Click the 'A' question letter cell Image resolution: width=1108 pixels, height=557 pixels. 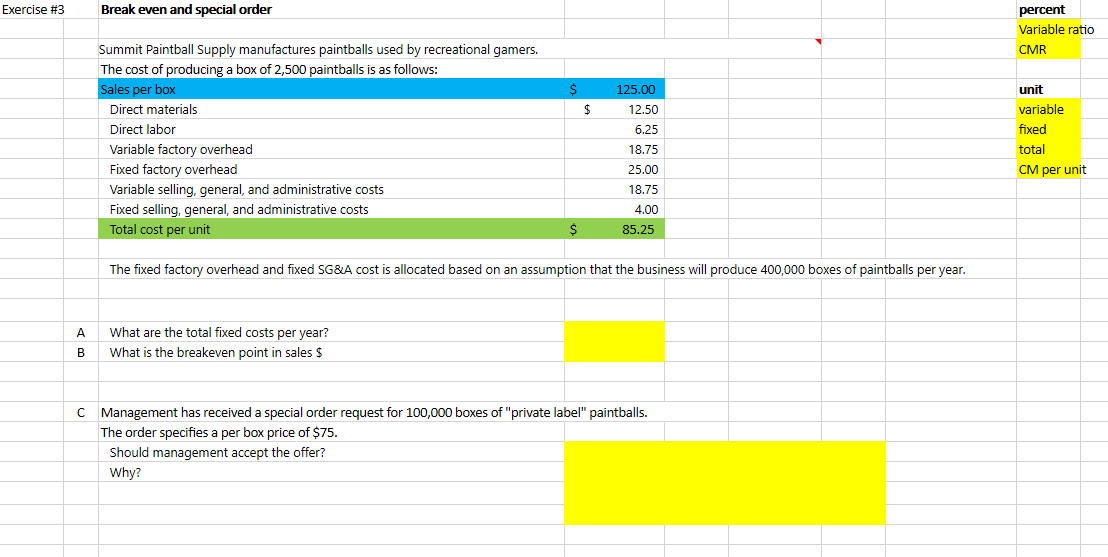point(81,332)
